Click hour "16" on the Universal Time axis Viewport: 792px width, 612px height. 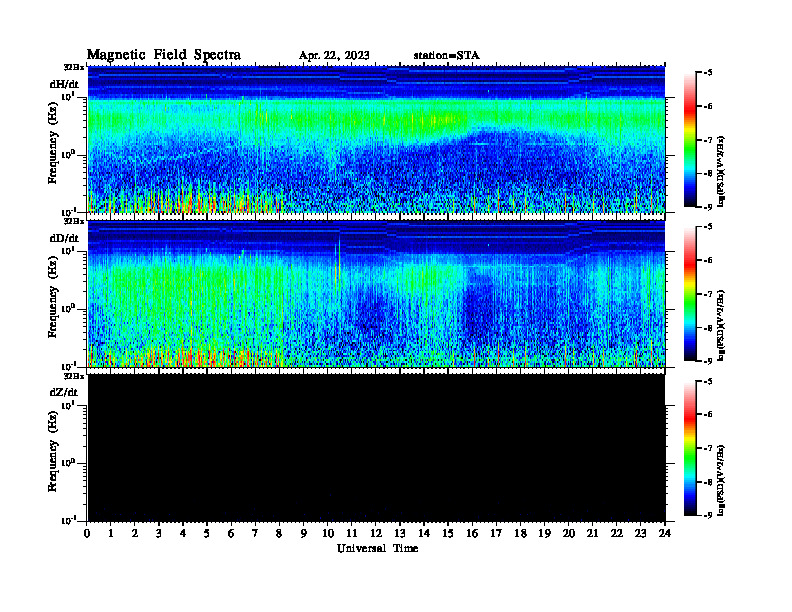click(x=472, y=533)
